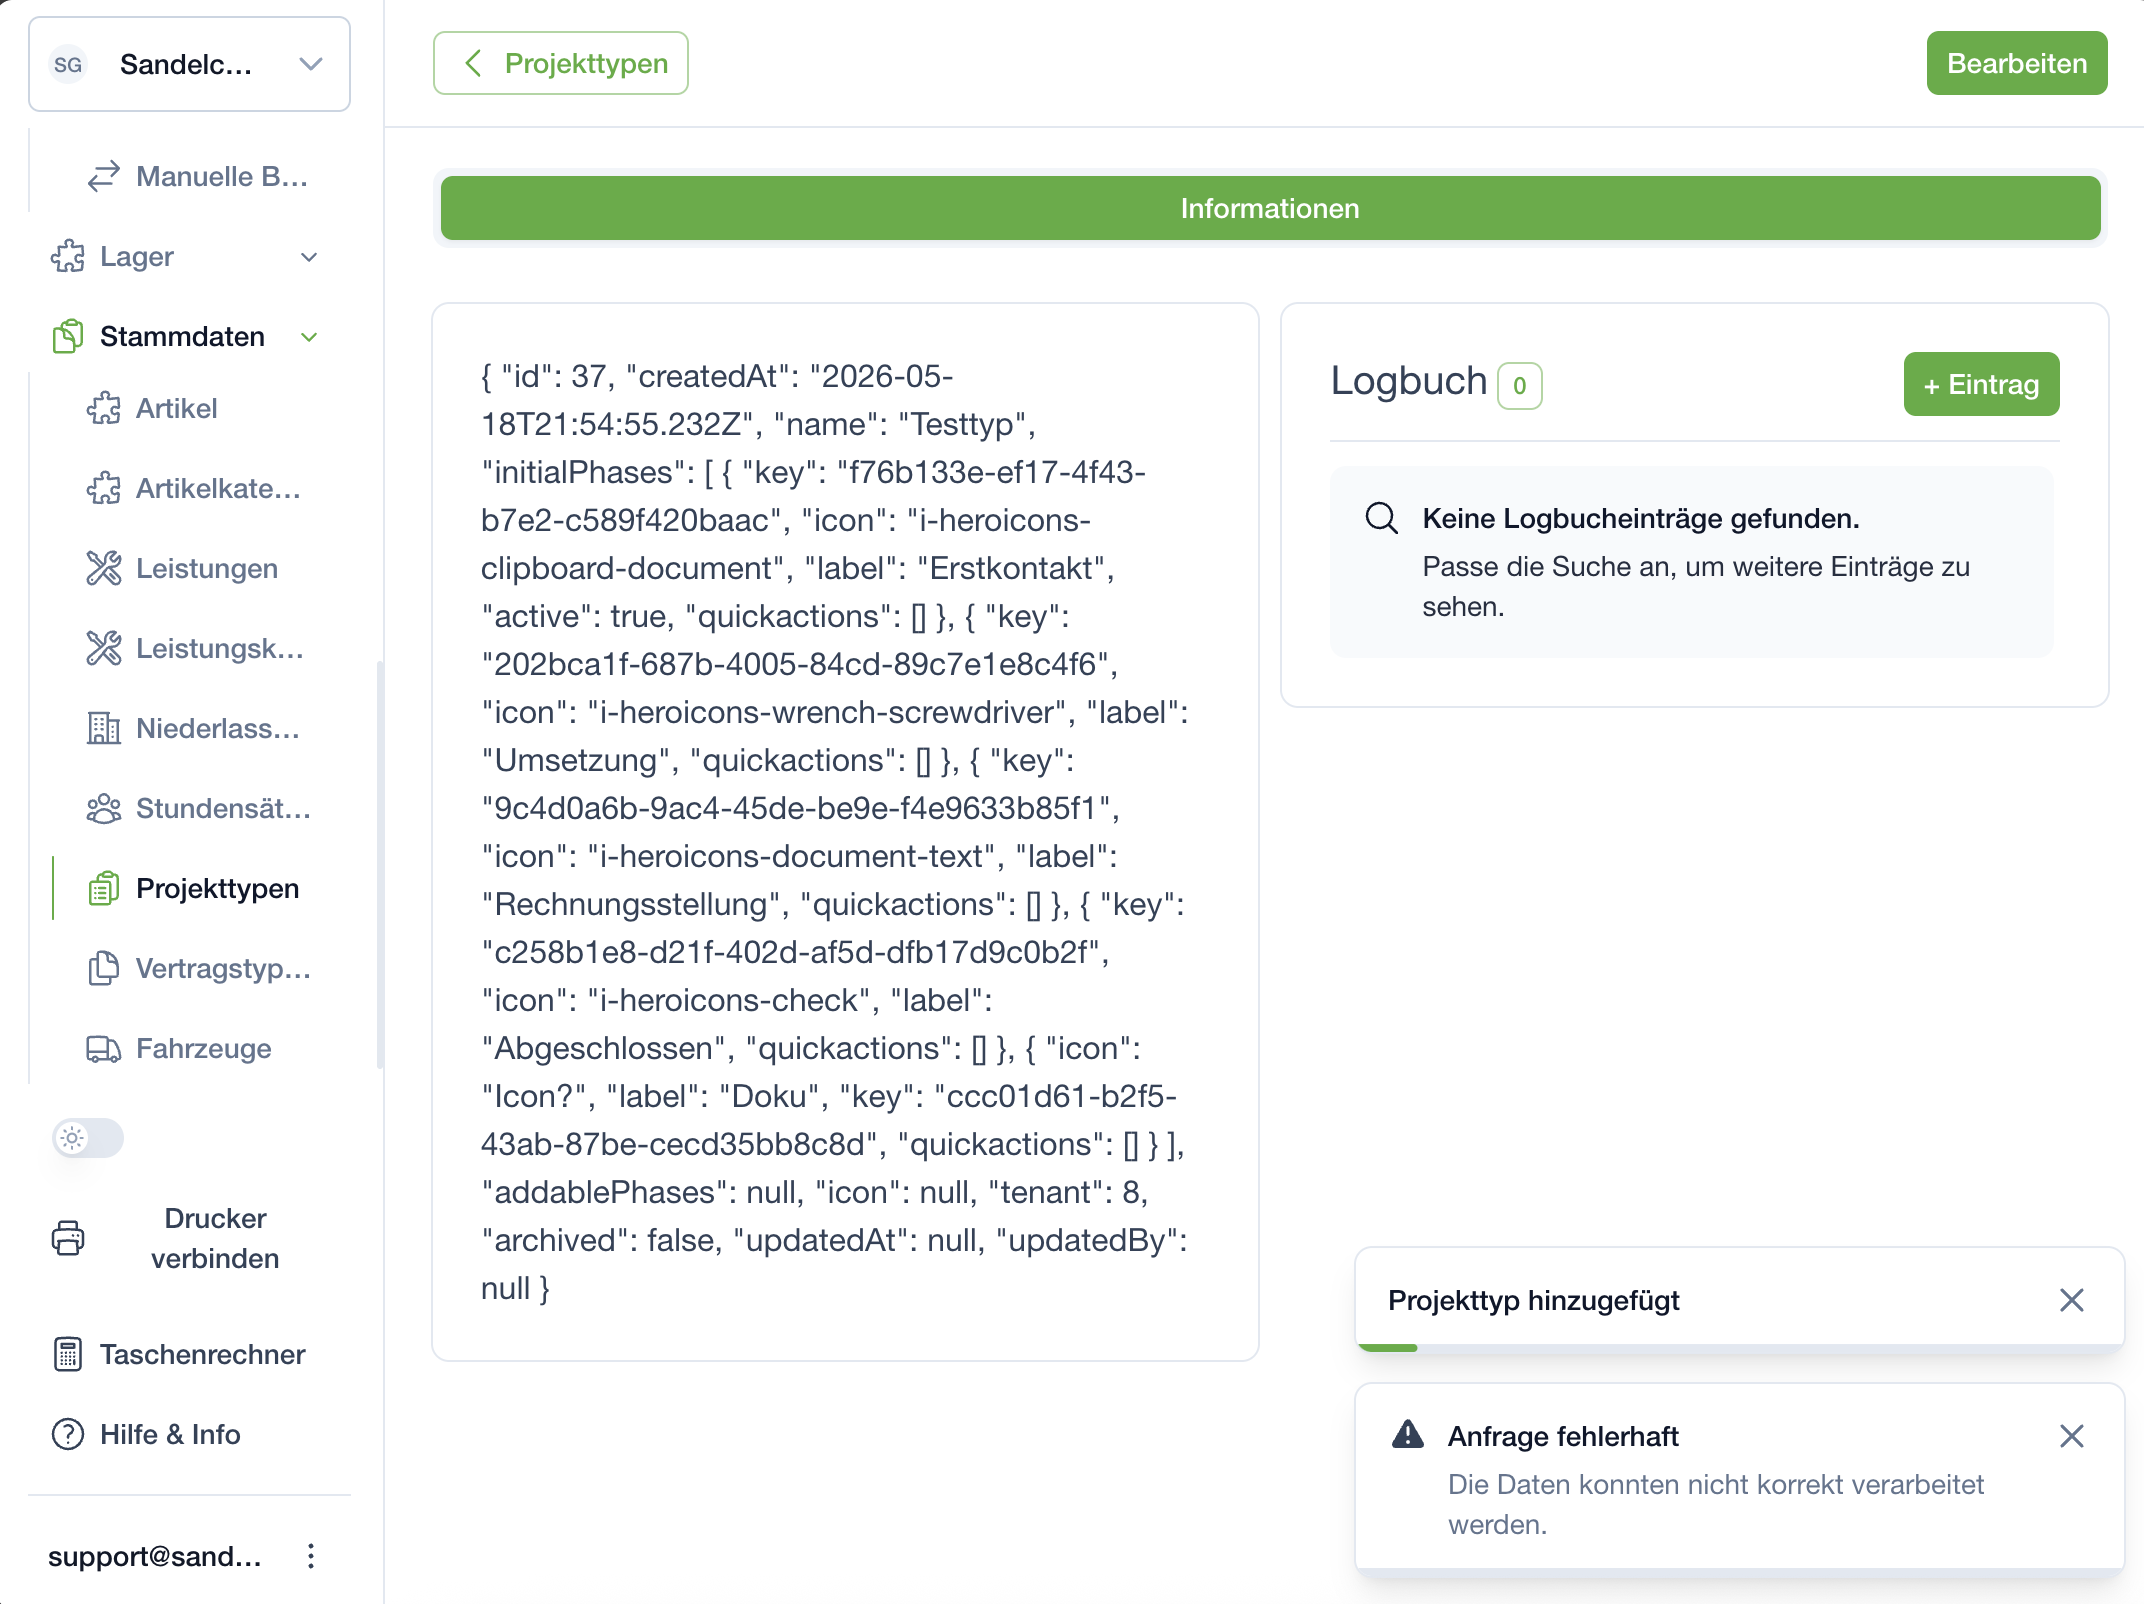Click the Stundensät... people icon
This screenshot has width=2144, height=1604.
click(104, 808)
